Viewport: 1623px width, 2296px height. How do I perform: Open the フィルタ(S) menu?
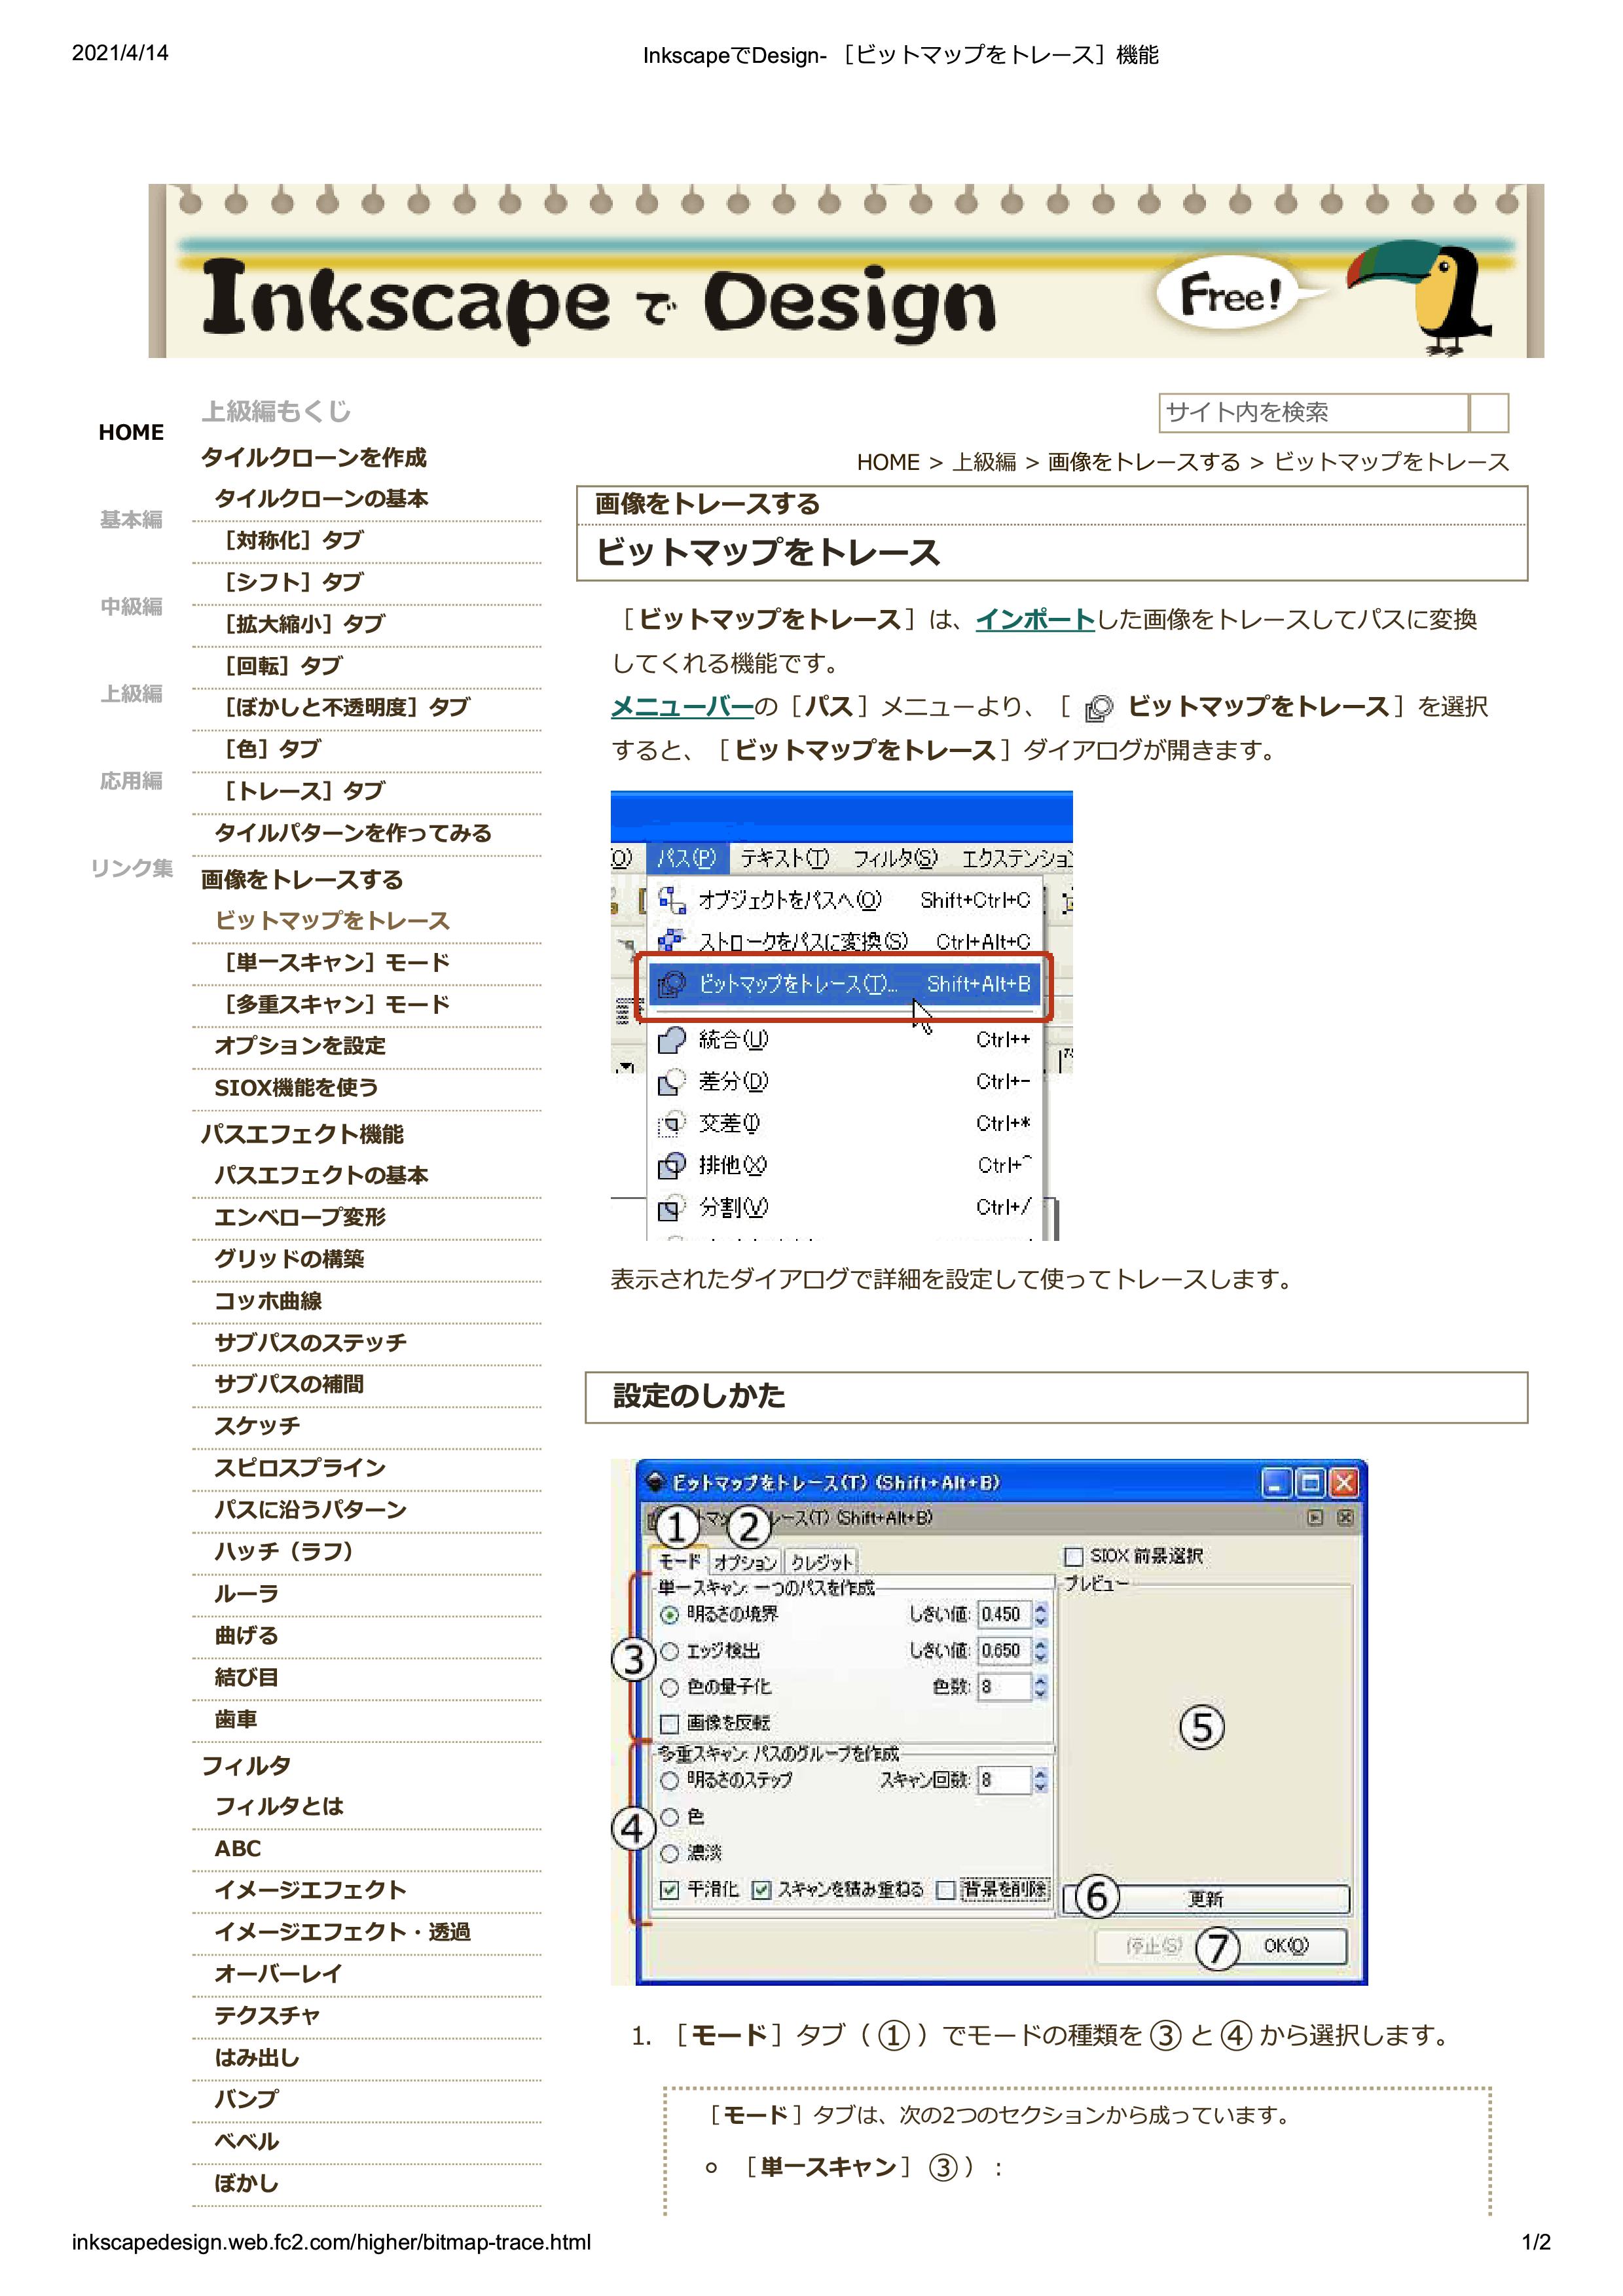895,858
